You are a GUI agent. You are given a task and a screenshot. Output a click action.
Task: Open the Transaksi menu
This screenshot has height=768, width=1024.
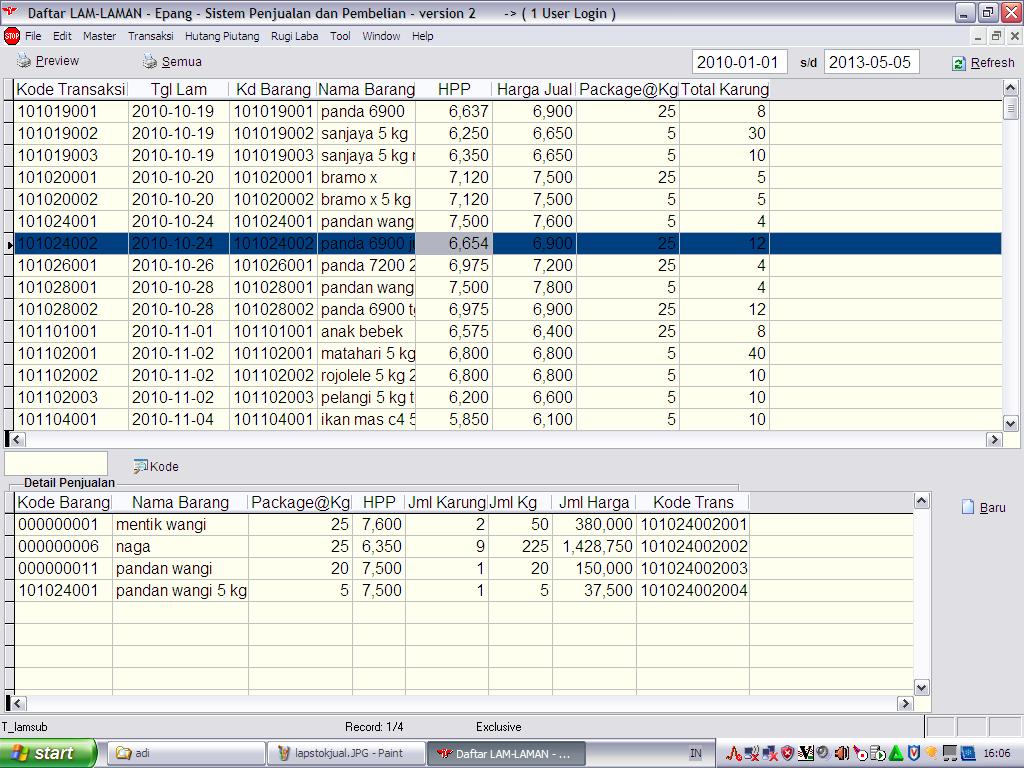(150, 36)
